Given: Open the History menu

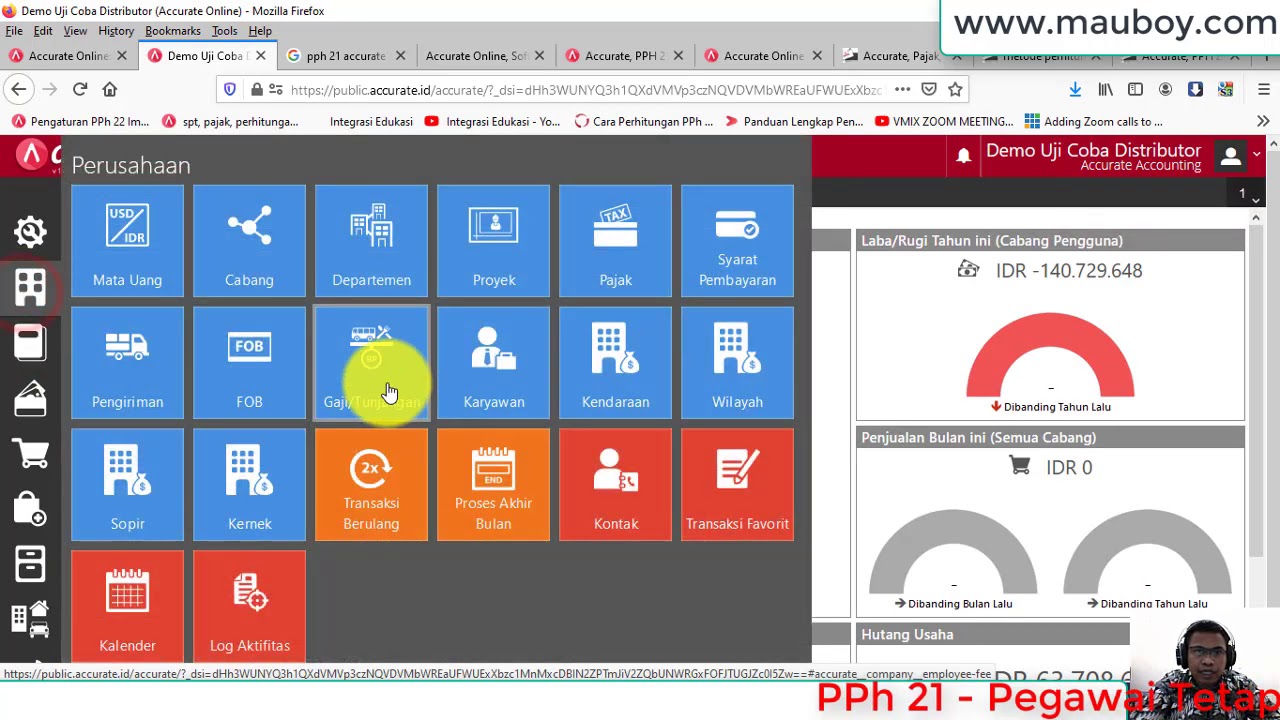Looking at the screenshot, I should [x=116, y=31].
